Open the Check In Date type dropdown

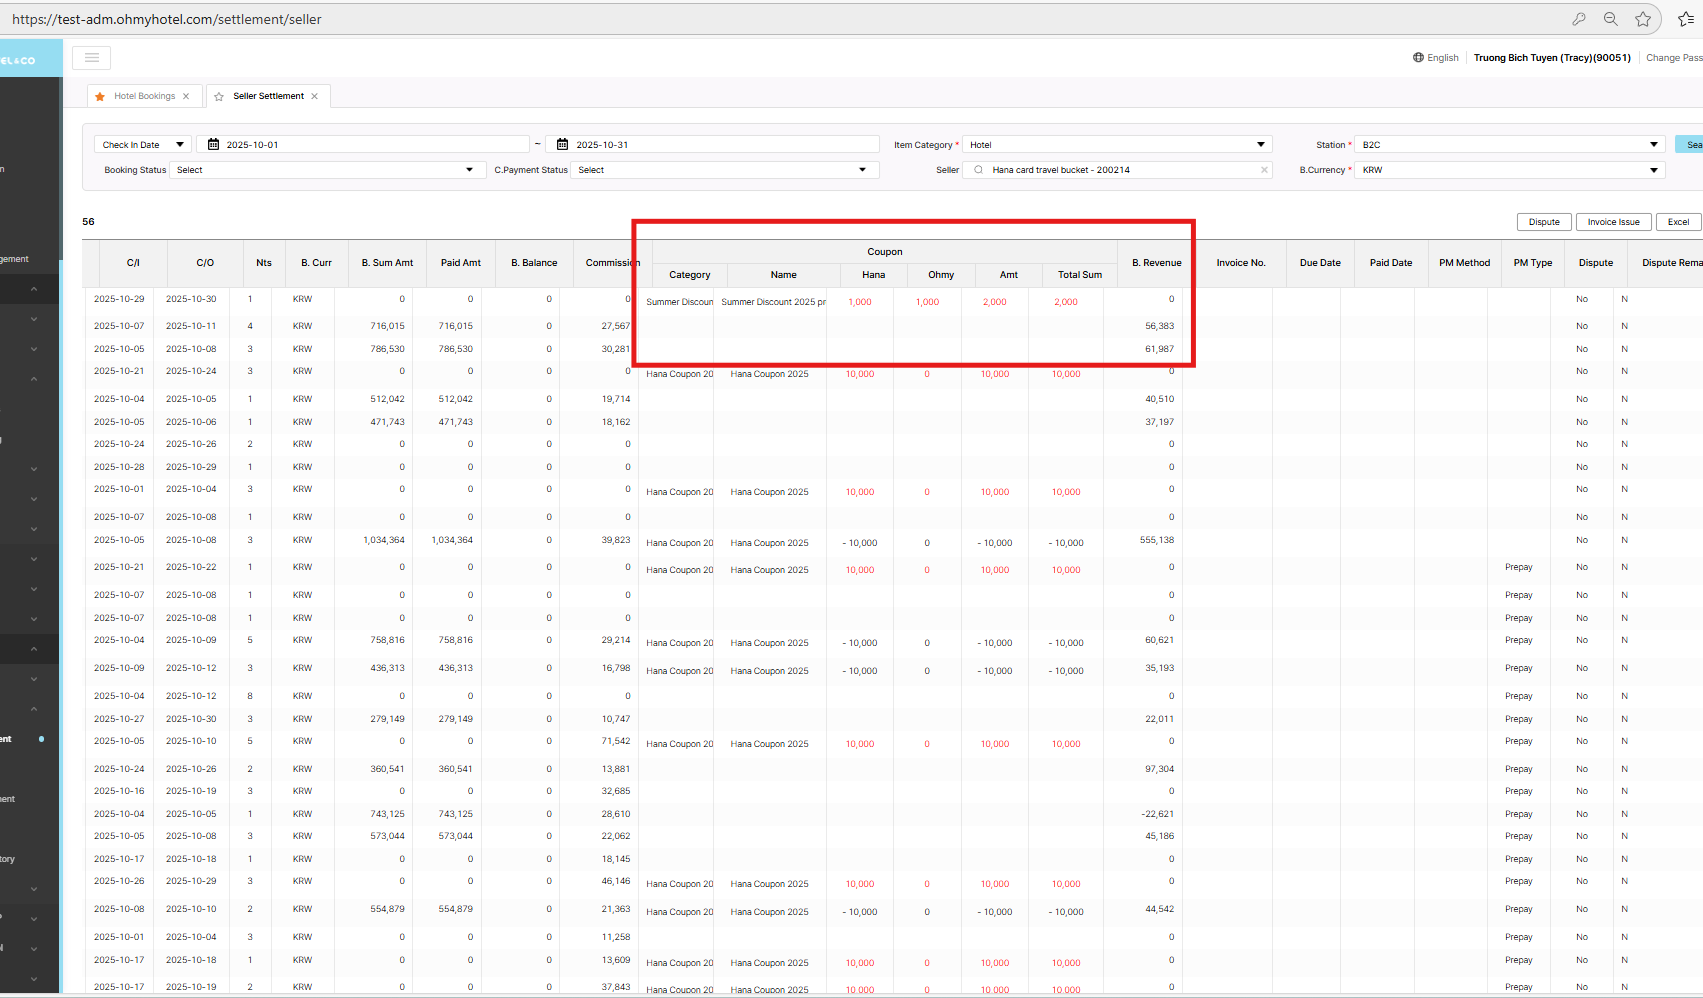pyautogui.click(x=143, y=145)
